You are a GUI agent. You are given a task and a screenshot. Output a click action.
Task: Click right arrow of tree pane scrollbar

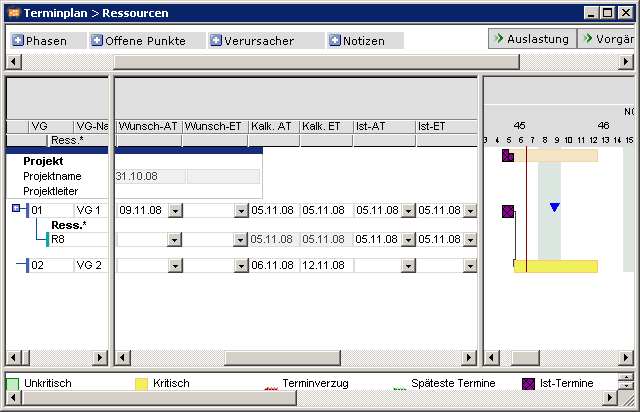pyautogui.click(x=99, y=358)
